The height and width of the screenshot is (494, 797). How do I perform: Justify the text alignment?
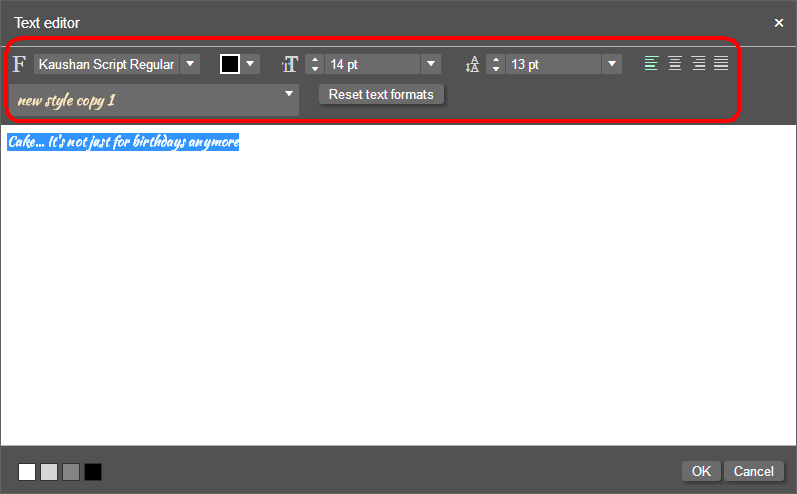click(x=721, y=64)
